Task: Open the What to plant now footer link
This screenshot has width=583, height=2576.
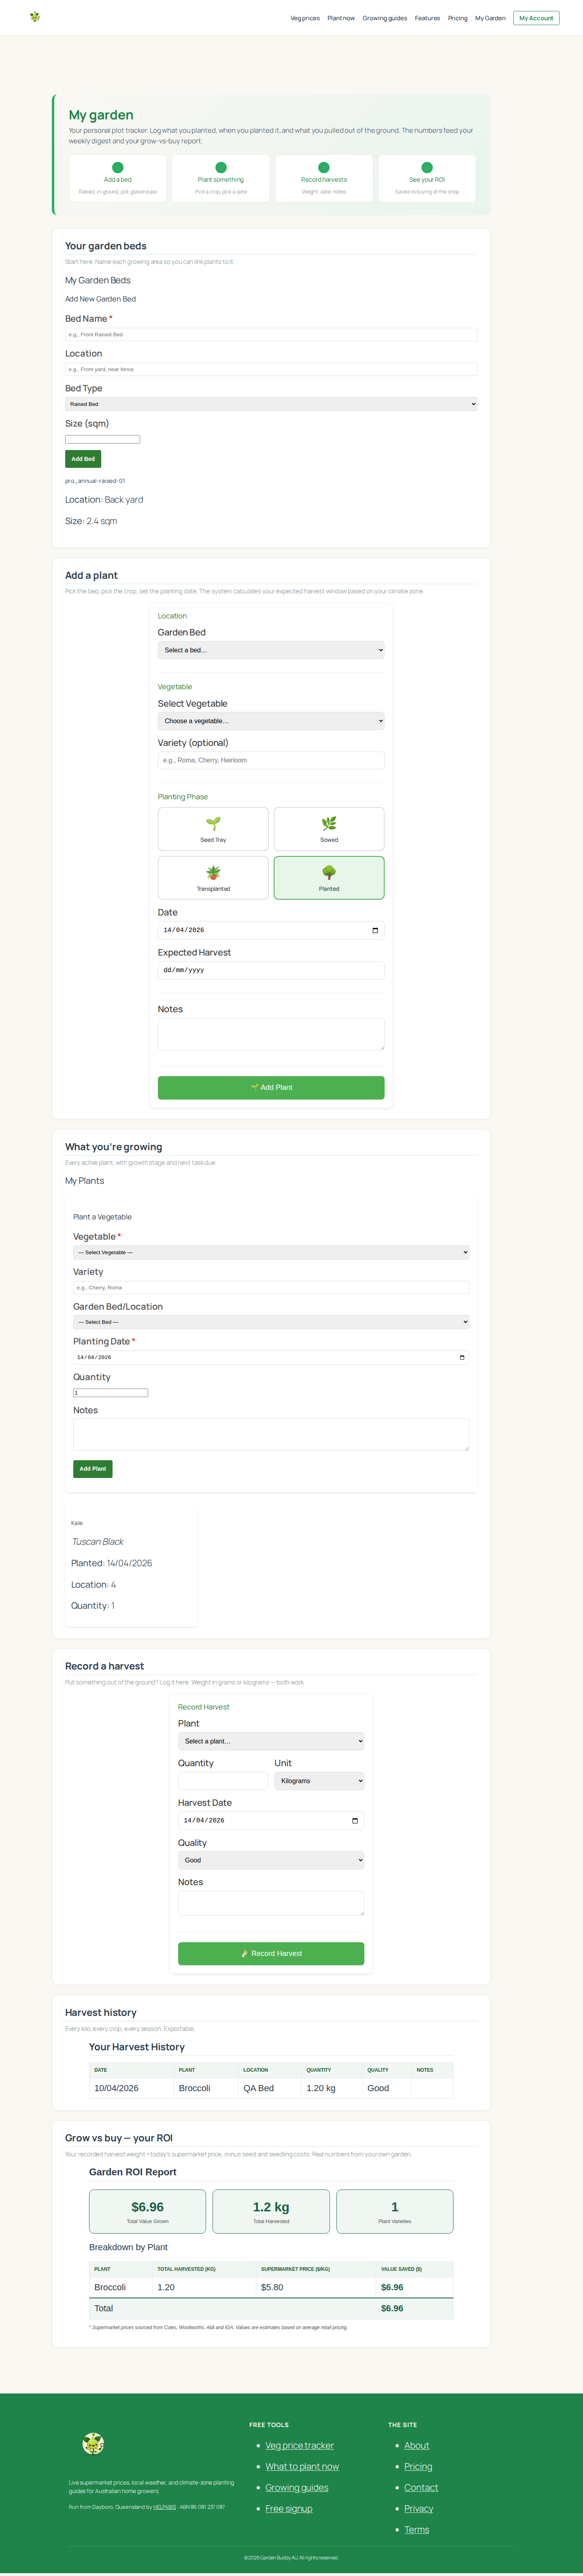Action: tap(302, 2466)
